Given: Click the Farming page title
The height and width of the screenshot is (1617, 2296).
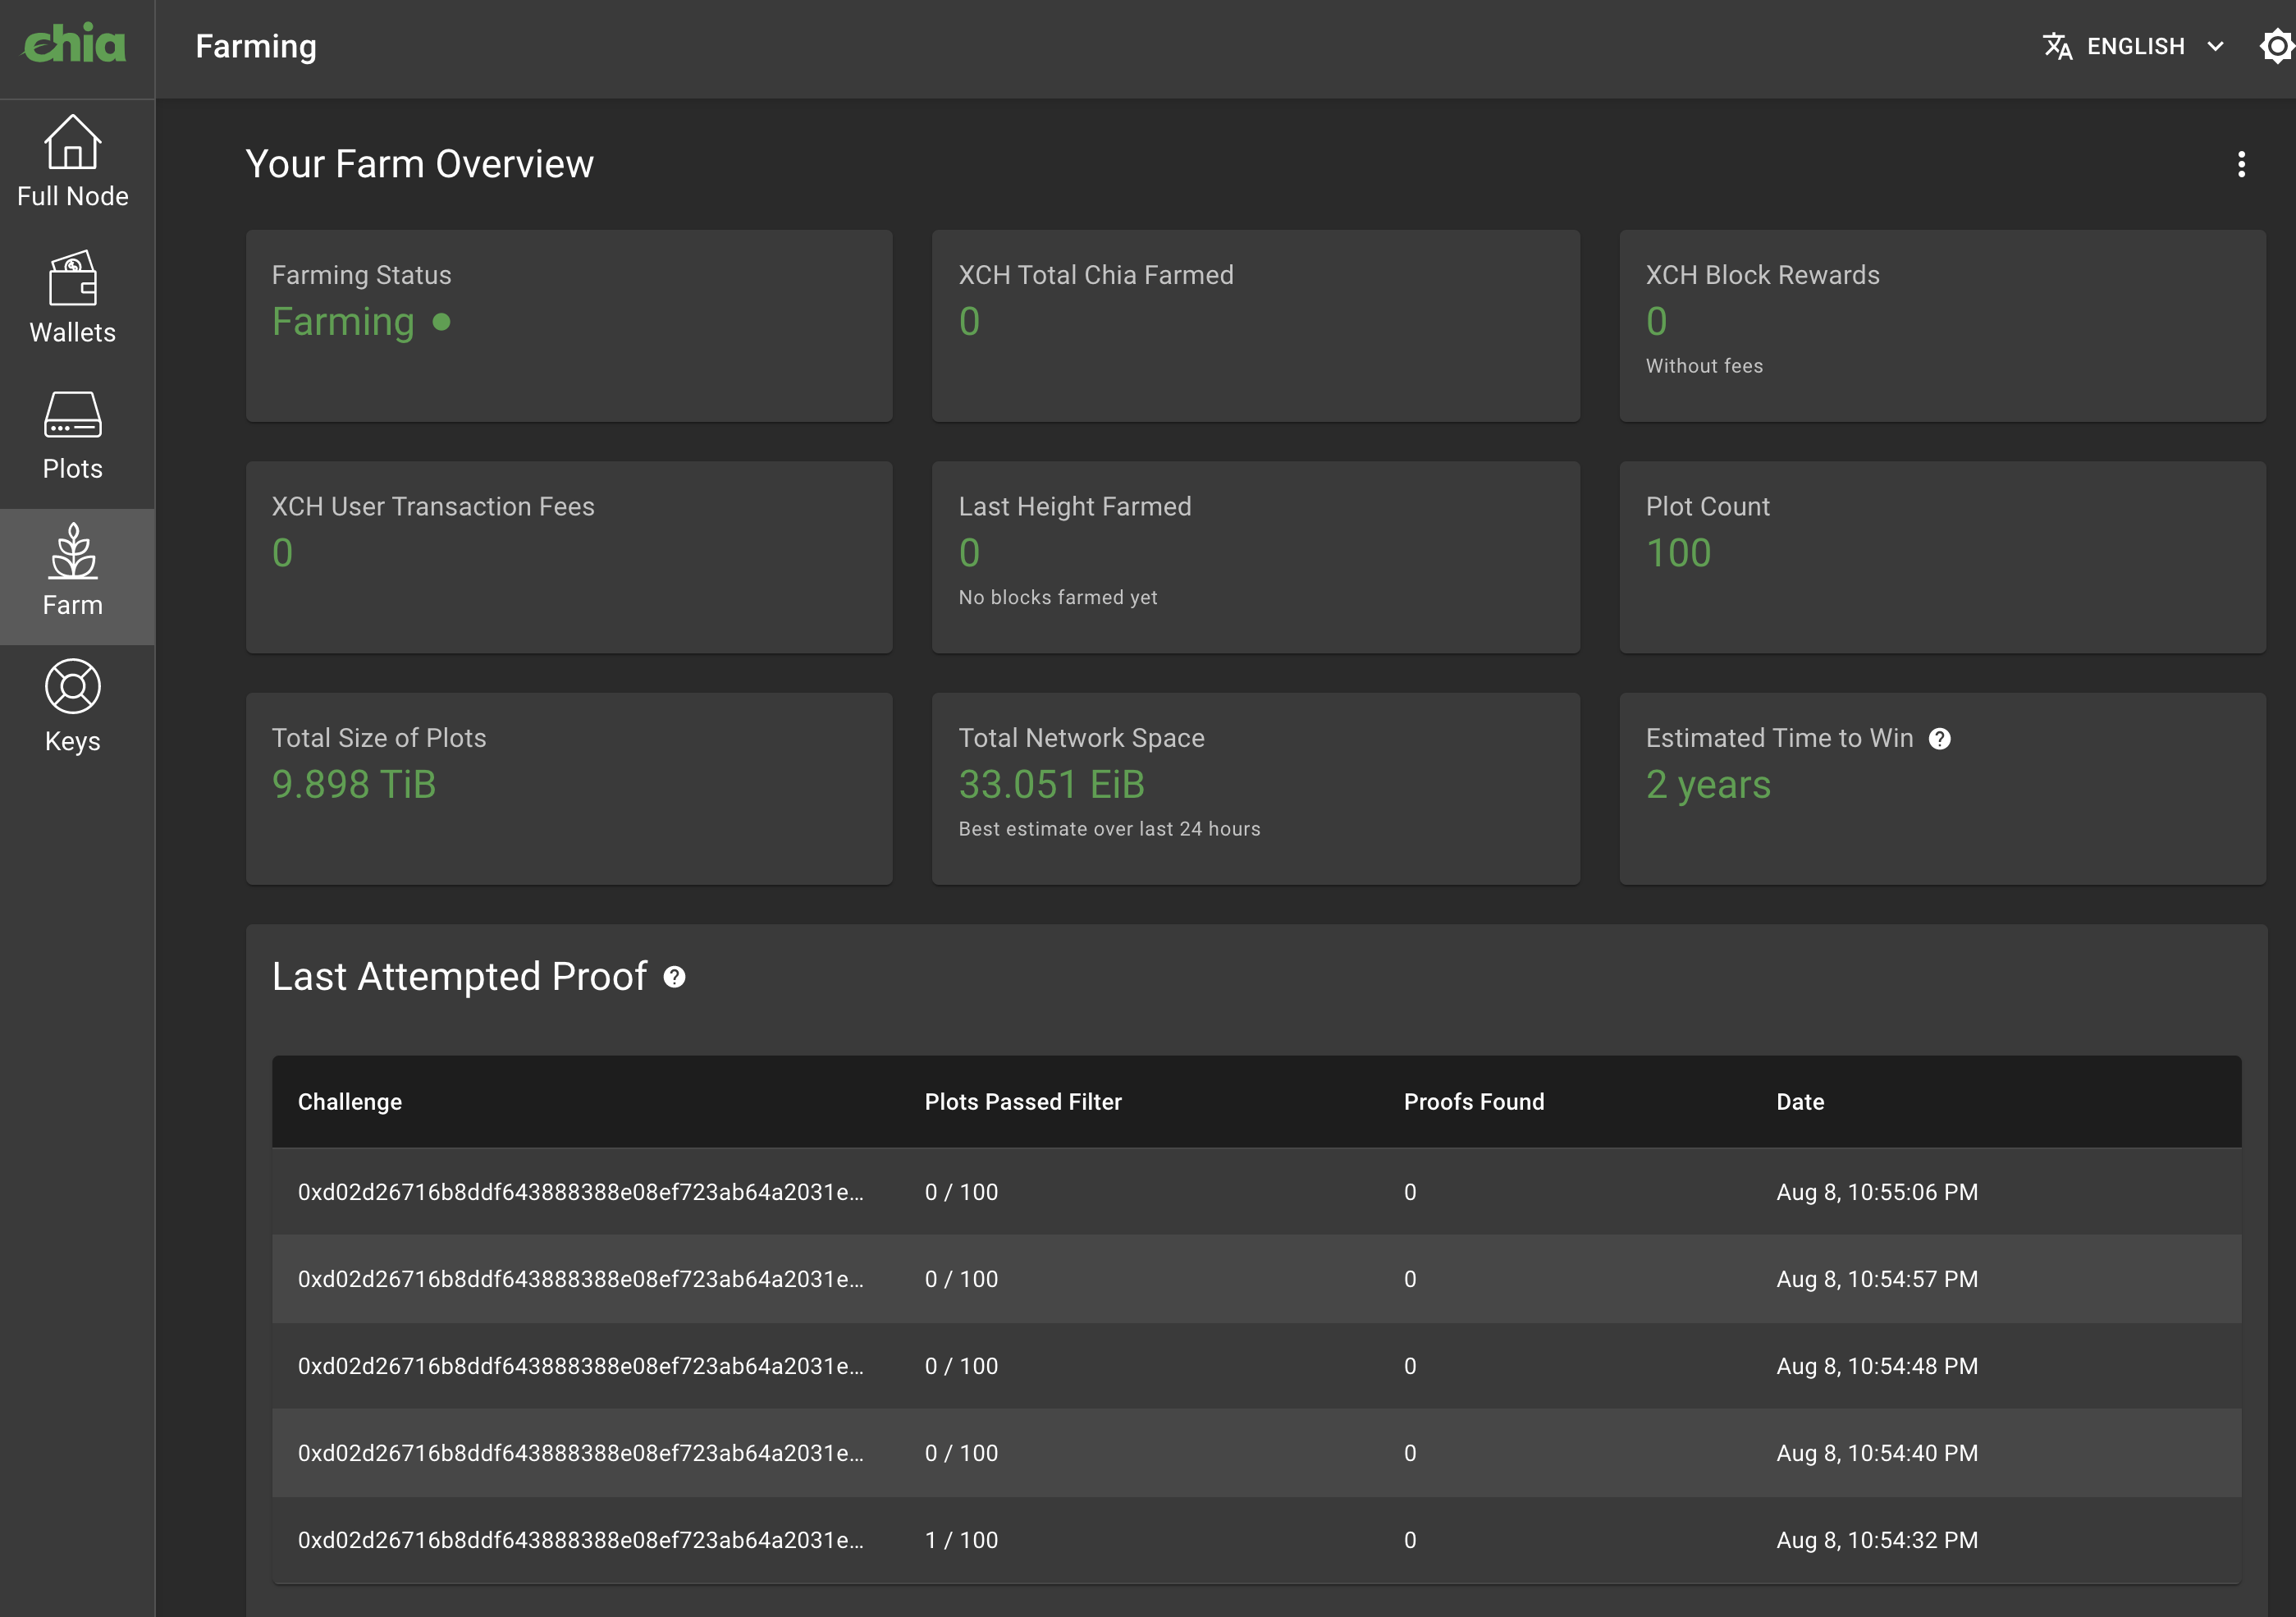Looking at the screenshot, I should pyautogui.click(x=256, y=46).
